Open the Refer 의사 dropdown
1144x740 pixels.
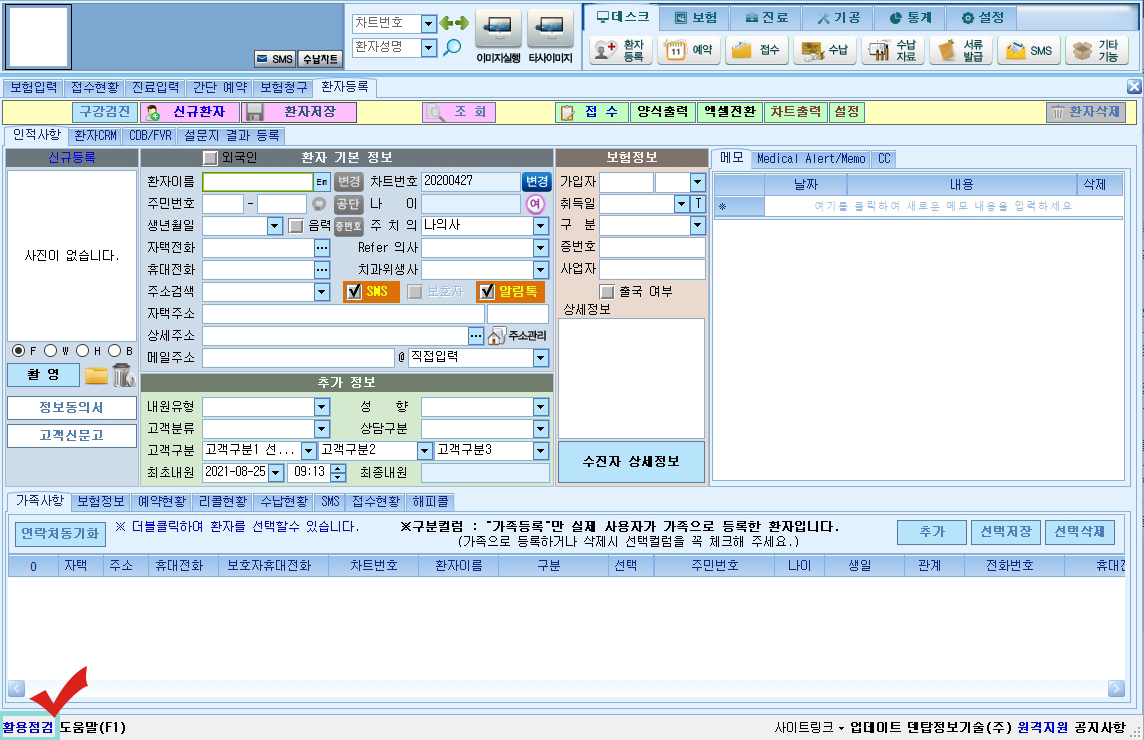541,248
